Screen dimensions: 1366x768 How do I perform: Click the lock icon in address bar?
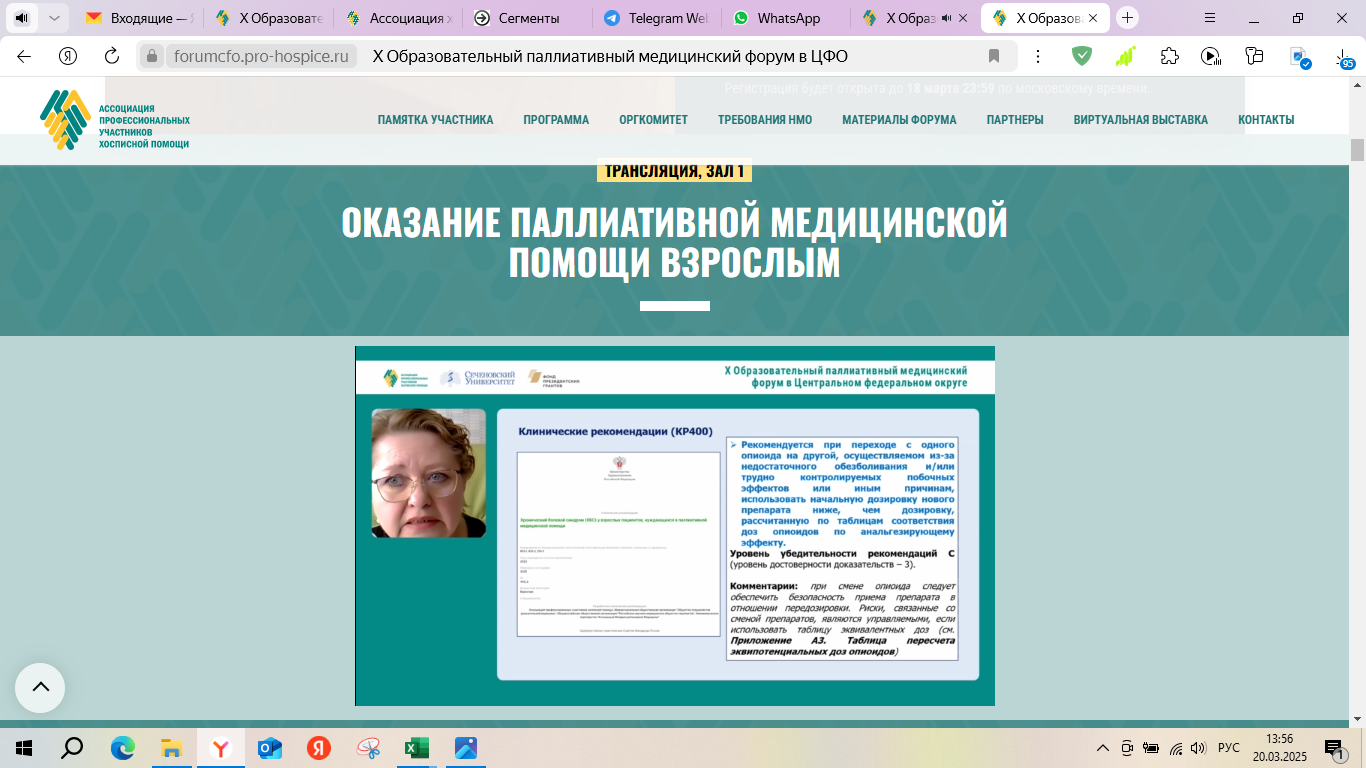pos(152,57)
